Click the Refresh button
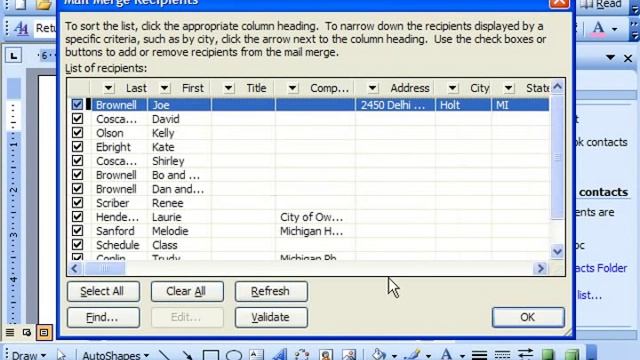The image size is (640, 360). [x=271, y=291]
